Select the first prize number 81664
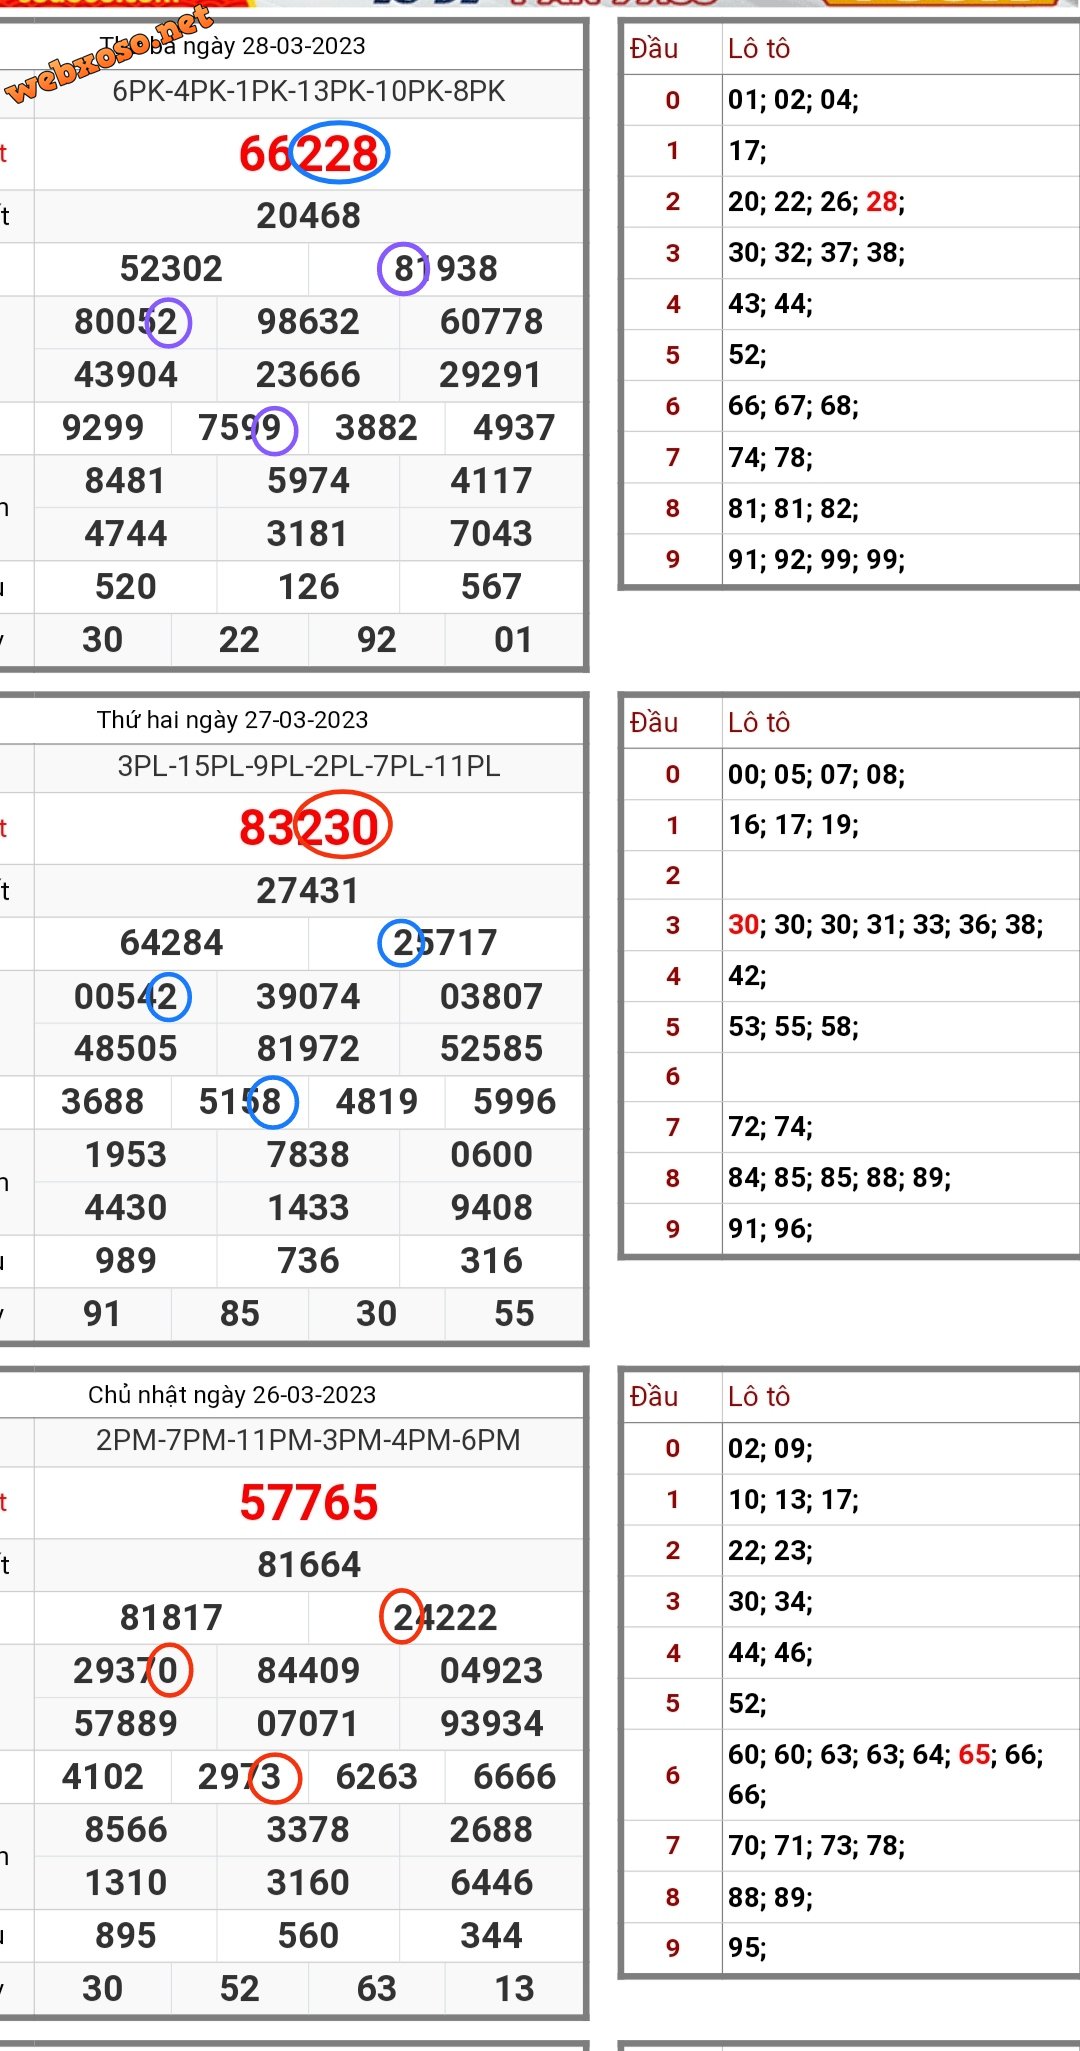This screenshot has height=2051, width=1080. coord(309,1565)
